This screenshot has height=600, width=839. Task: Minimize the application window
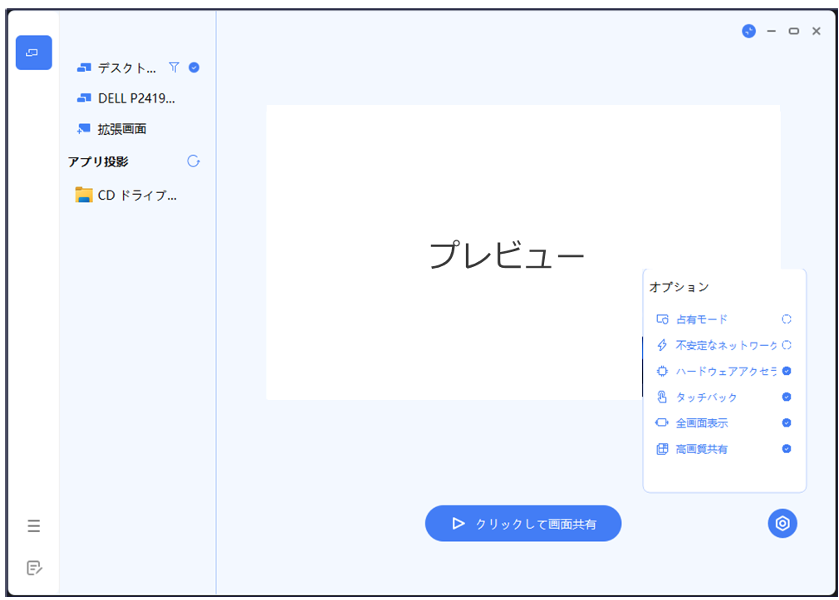tap(771, 31)
